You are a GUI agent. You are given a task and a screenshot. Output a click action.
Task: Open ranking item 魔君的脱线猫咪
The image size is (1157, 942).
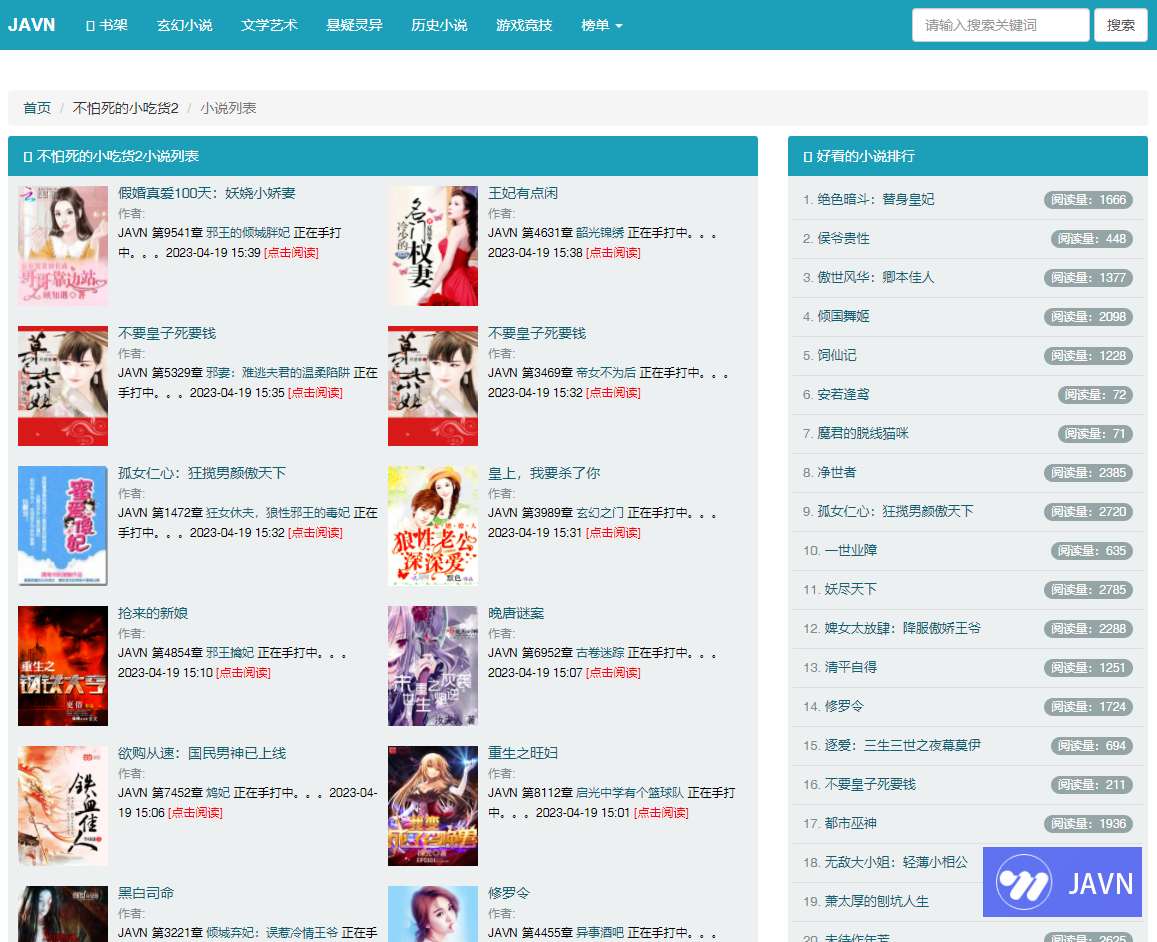pos(863,434)
